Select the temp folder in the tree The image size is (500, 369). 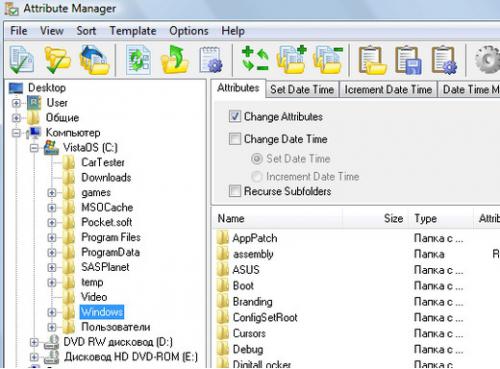92,282
